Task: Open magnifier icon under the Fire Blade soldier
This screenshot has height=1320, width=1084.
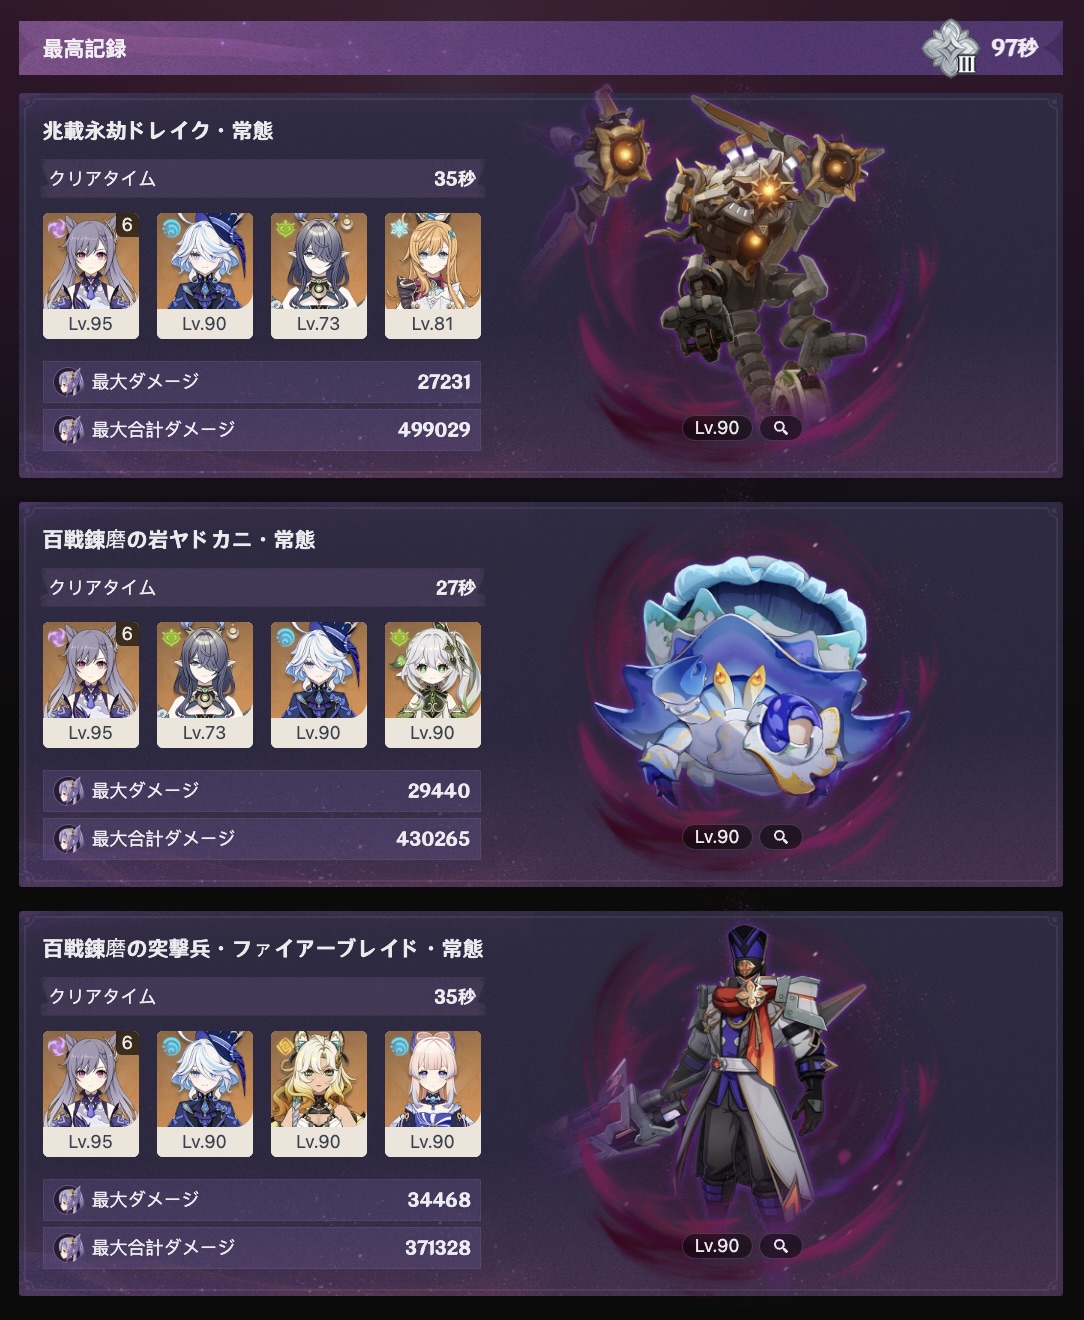Action: click(x=781, y=1246)
